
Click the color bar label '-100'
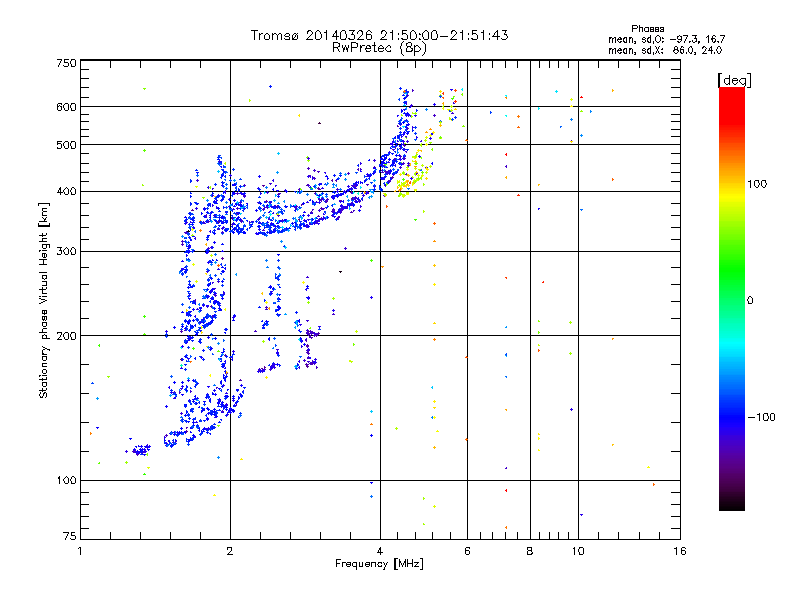(762, 417)
